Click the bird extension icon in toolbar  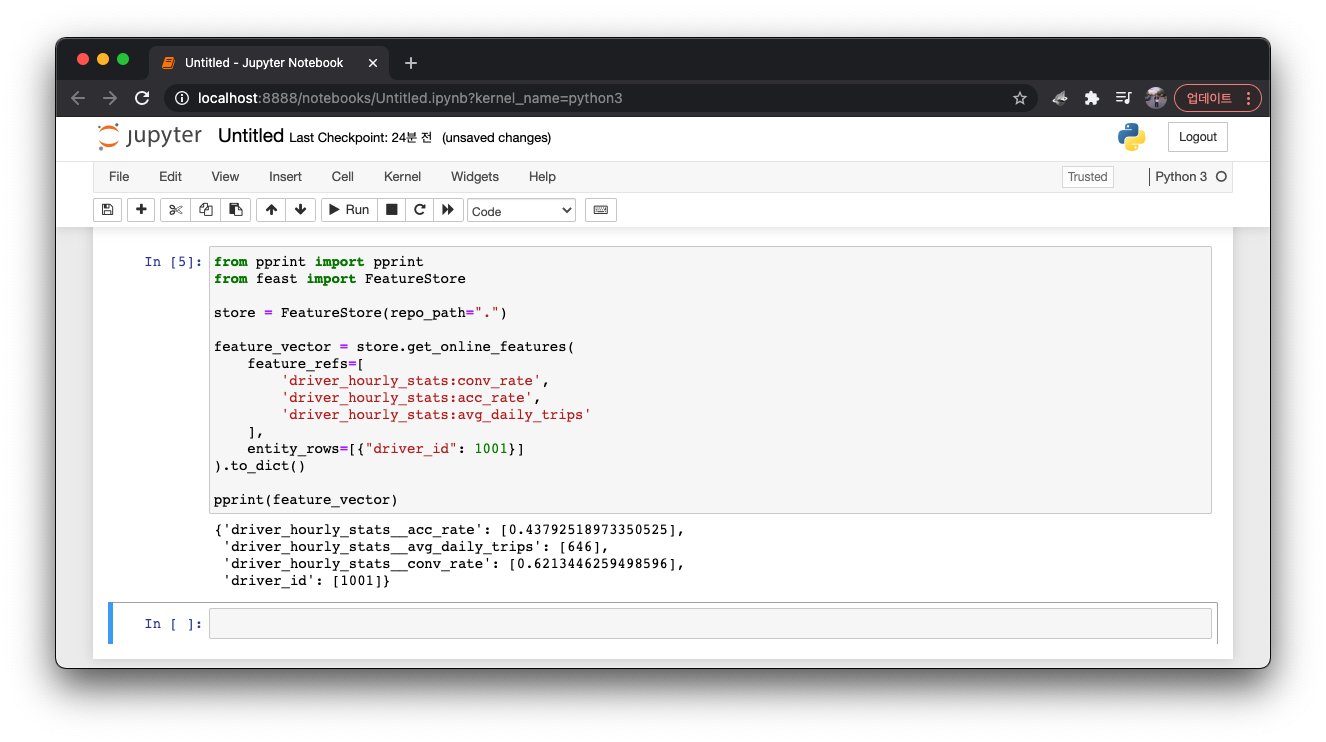(x=1060, y=98)
